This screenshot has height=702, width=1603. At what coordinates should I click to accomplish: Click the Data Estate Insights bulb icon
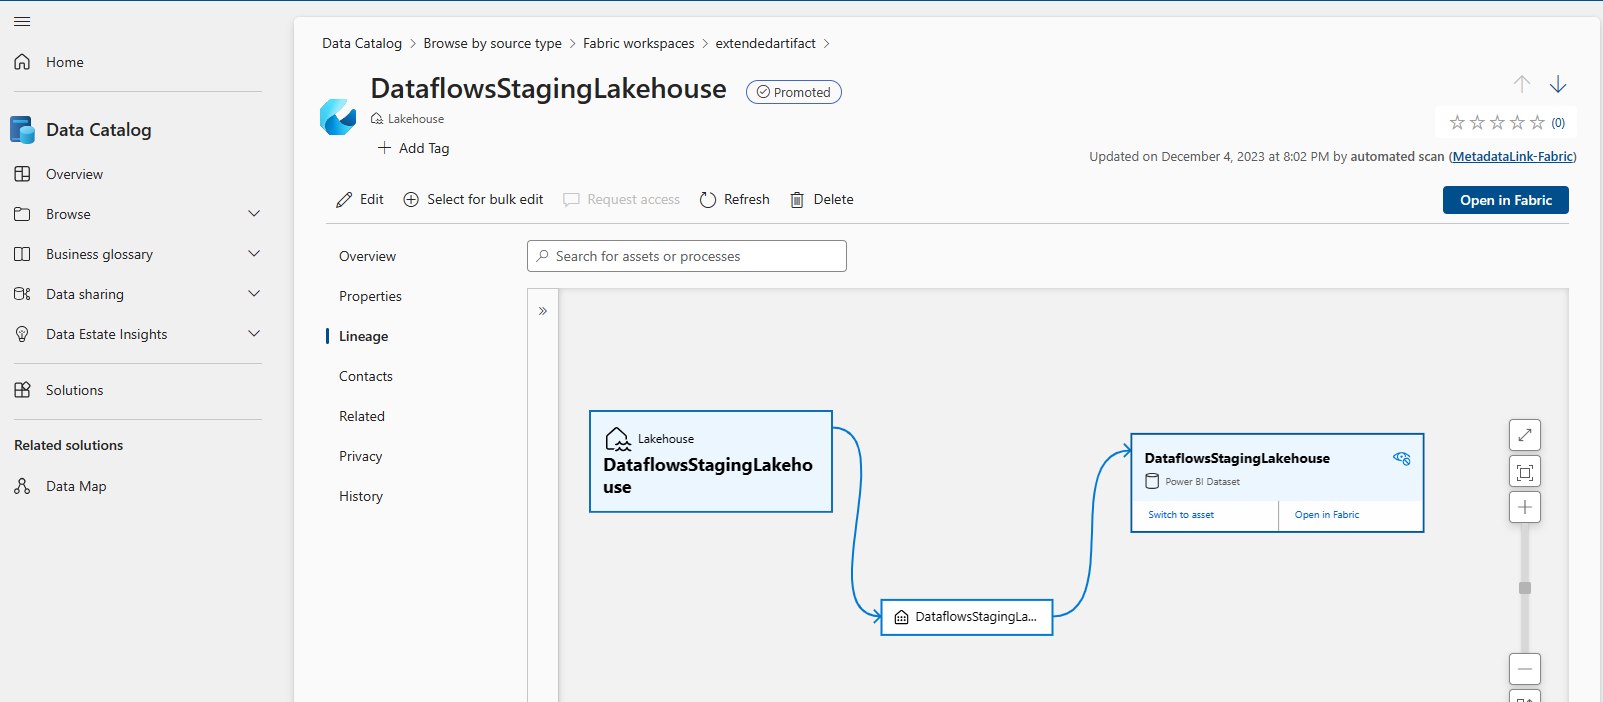[22, 334]
